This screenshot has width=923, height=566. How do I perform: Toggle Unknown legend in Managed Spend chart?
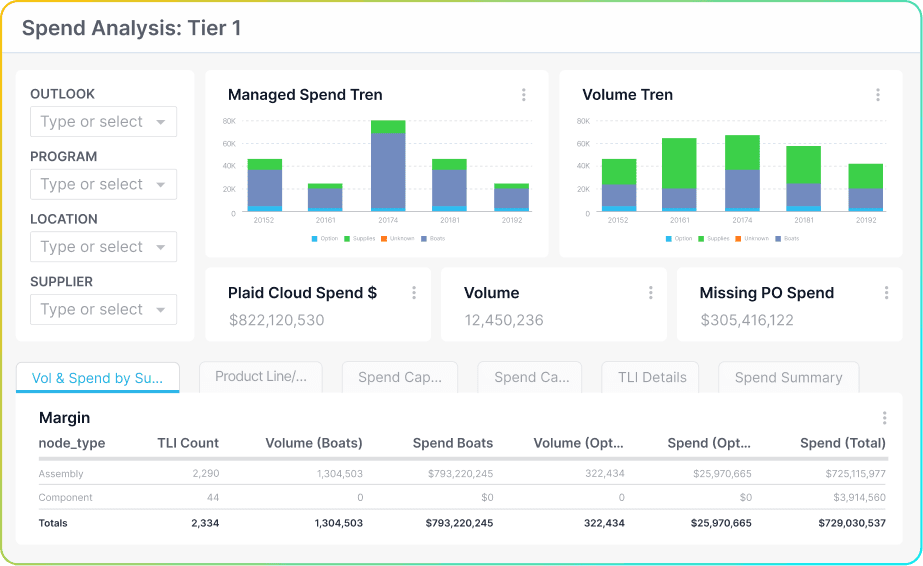pyautogui.click(x=398, y=238)
